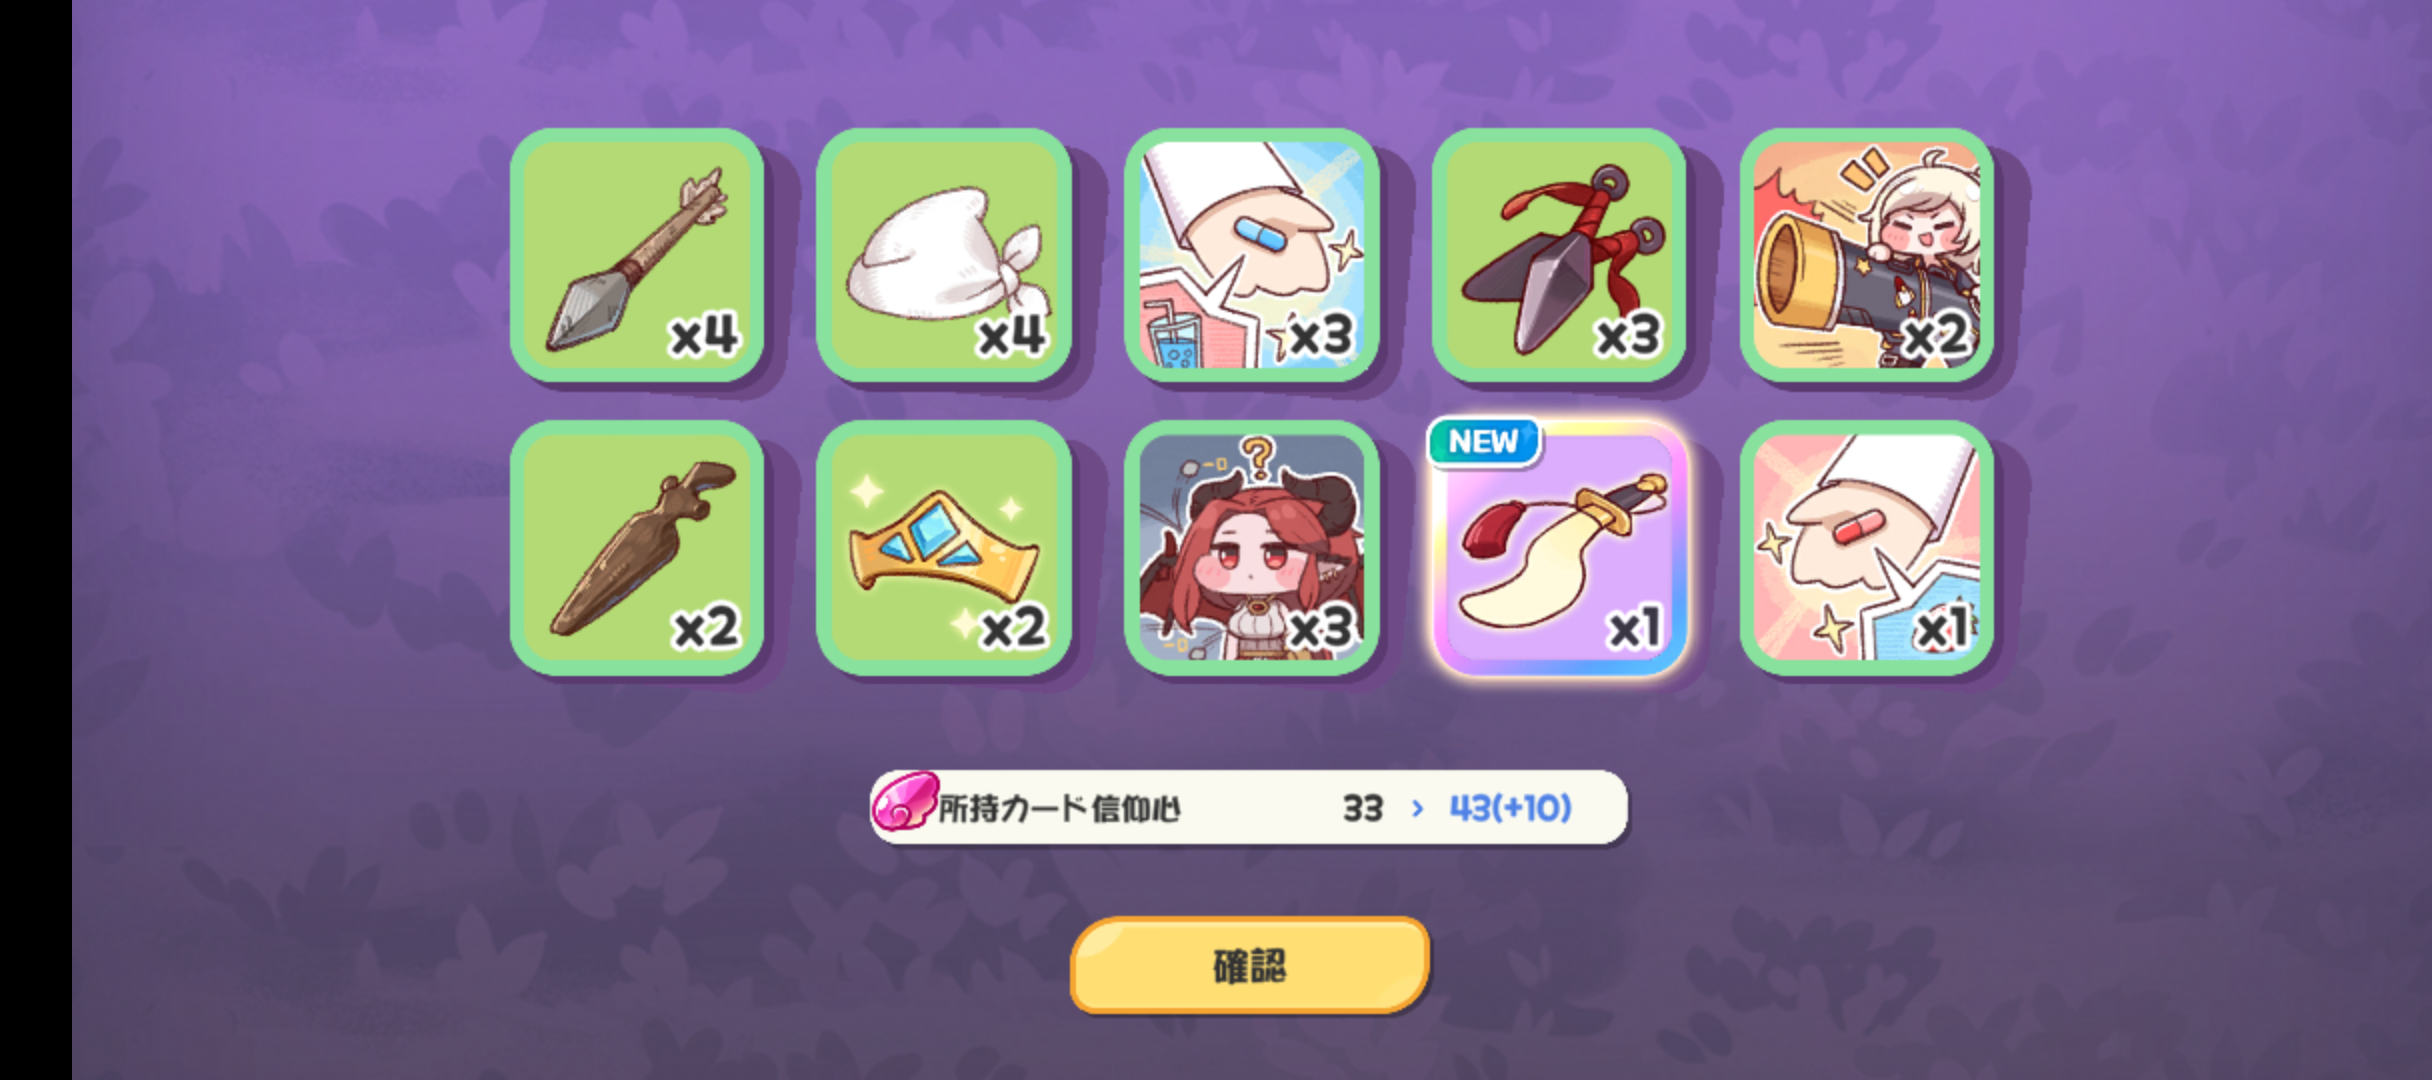Image resolution: width=2432 pixels, height=1080 pixels.
Task: Select the wooden dagger item x2
Action: (638, 548)
